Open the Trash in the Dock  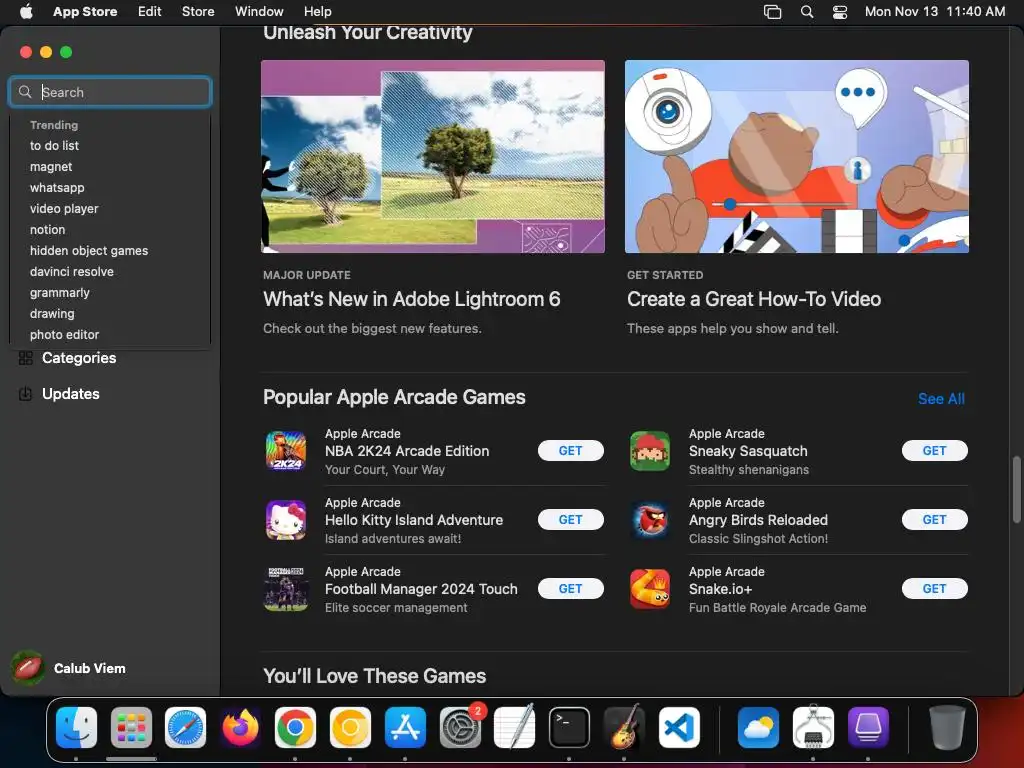947,727
